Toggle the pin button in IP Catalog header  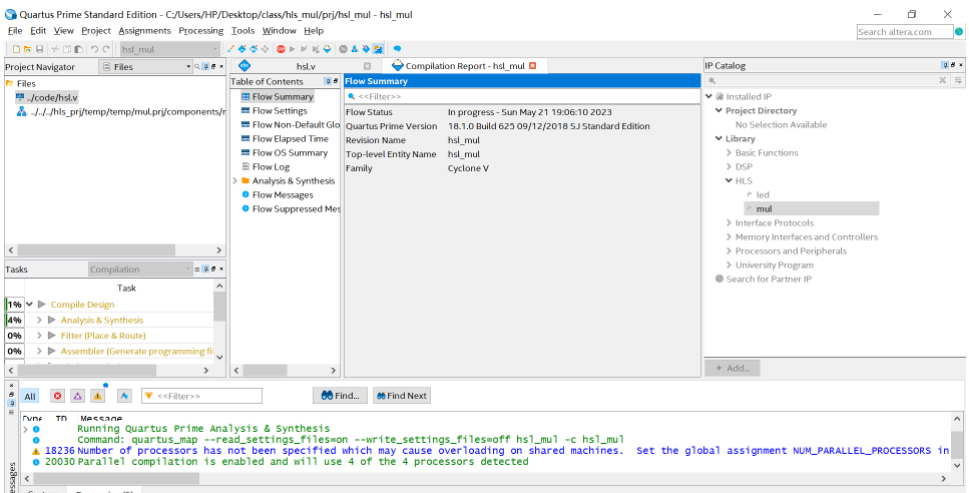click(x=945, y=65)
